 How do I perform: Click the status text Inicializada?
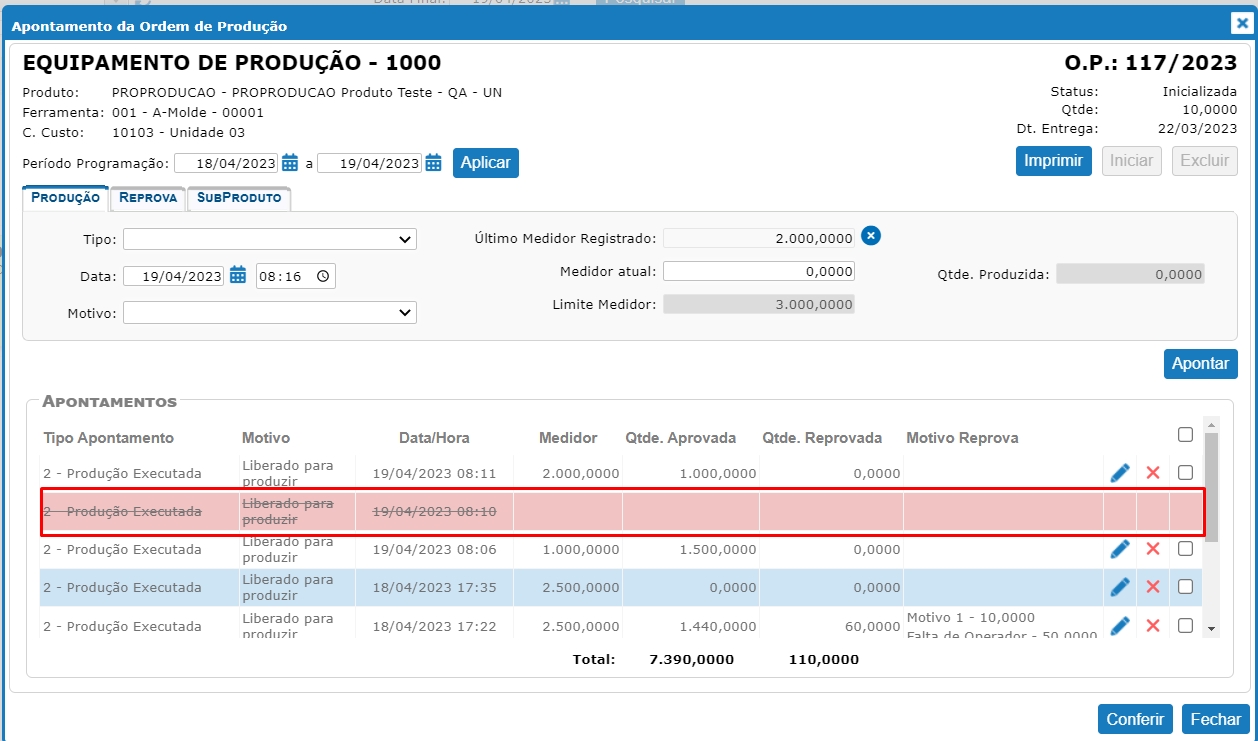tap(1200, 91)
